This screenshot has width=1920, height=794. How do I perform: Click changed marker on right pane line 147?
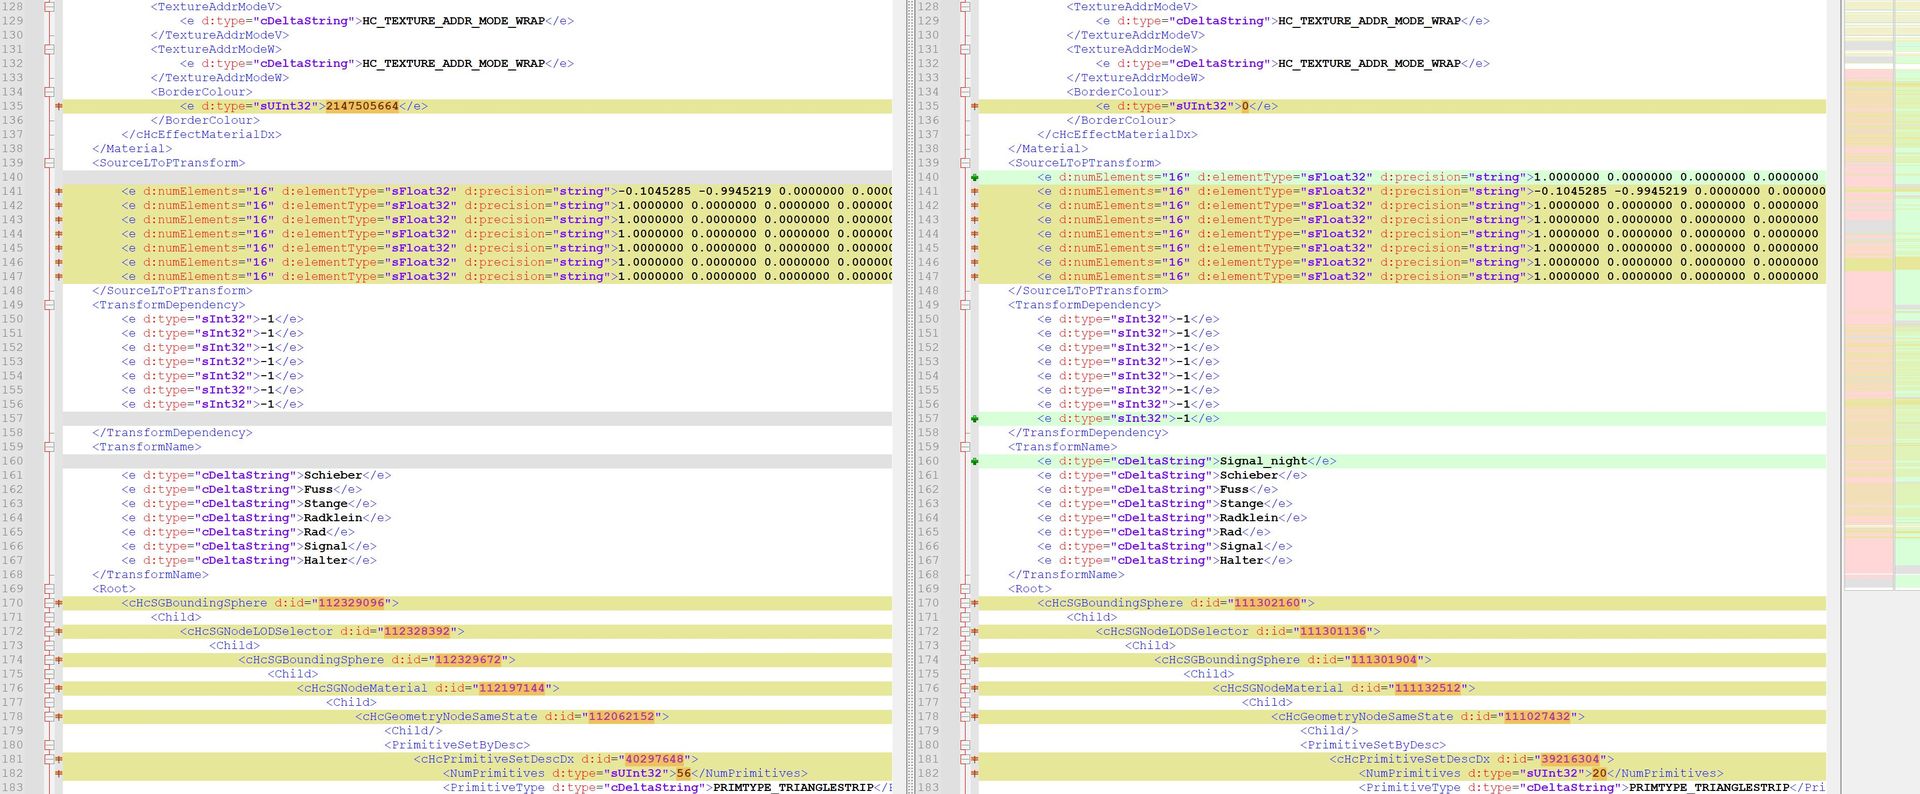click(974, 276)
